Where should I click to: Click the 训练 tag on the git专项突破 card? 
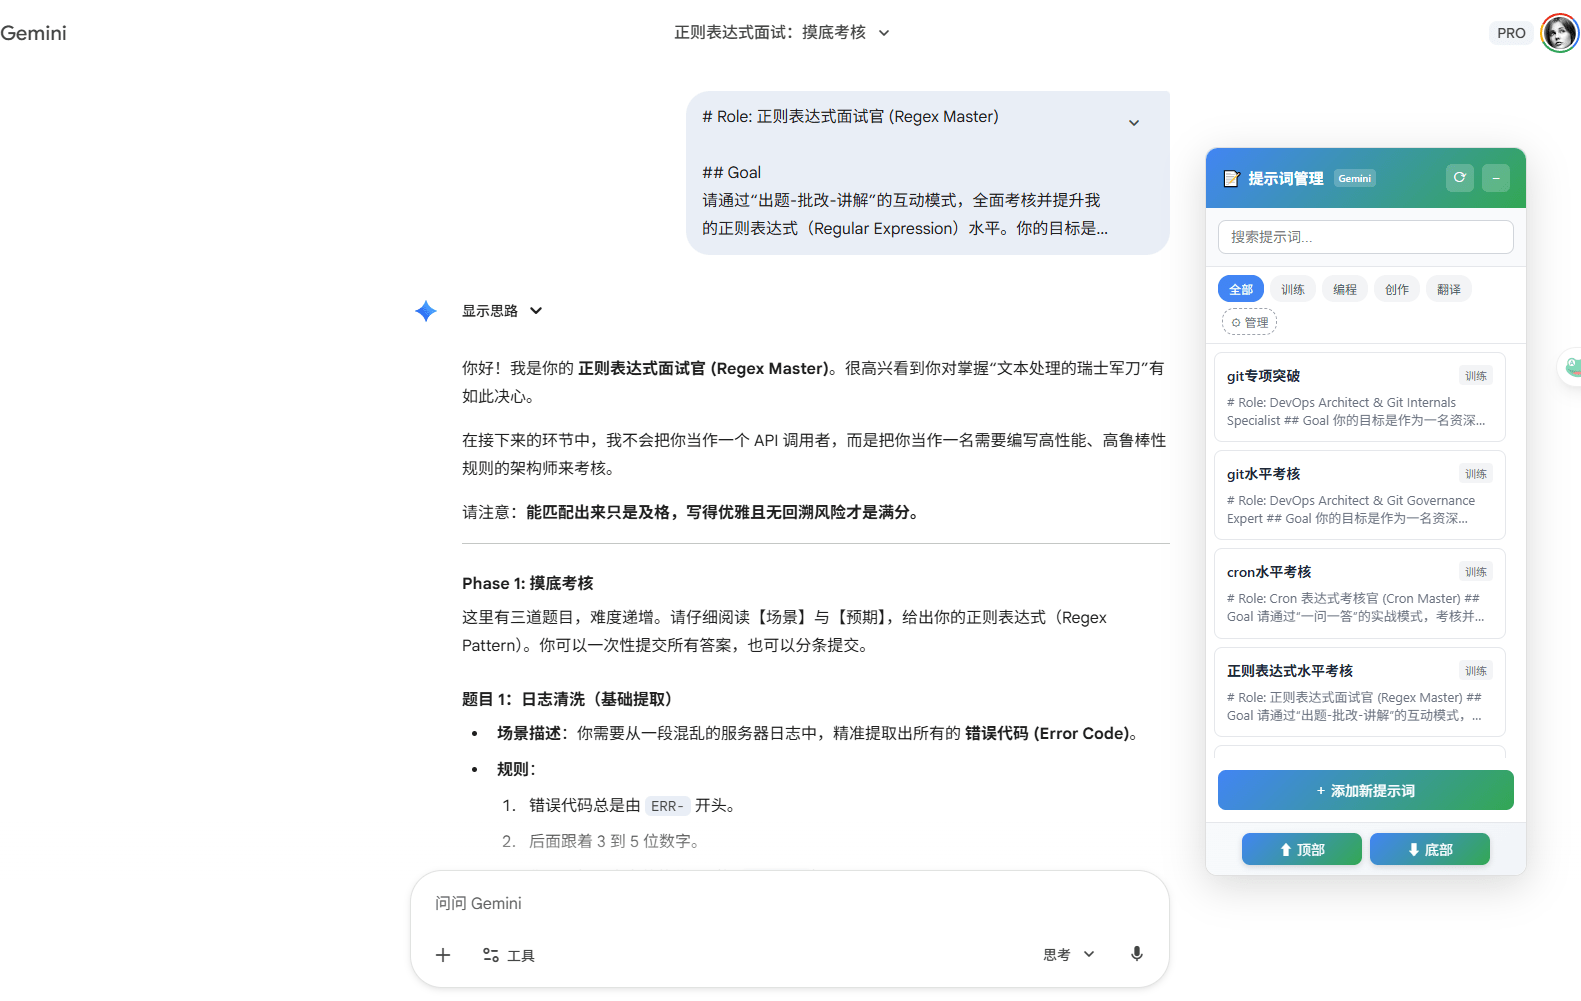tap(1476, 376)
